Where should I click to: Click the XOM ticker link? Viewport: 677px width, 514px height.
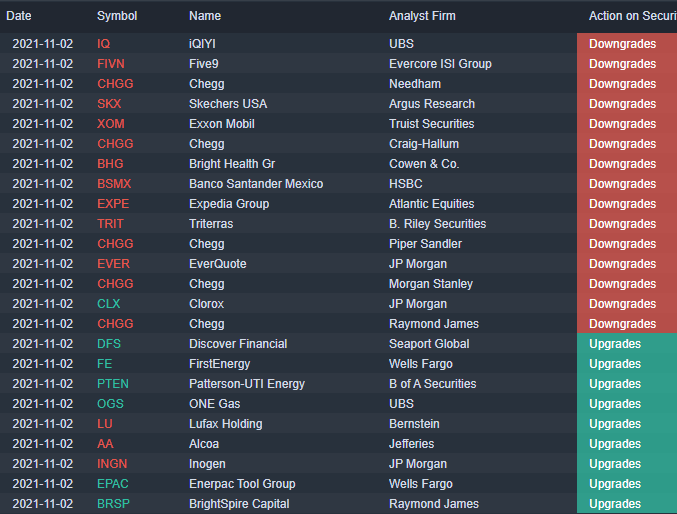coord(111,124)
